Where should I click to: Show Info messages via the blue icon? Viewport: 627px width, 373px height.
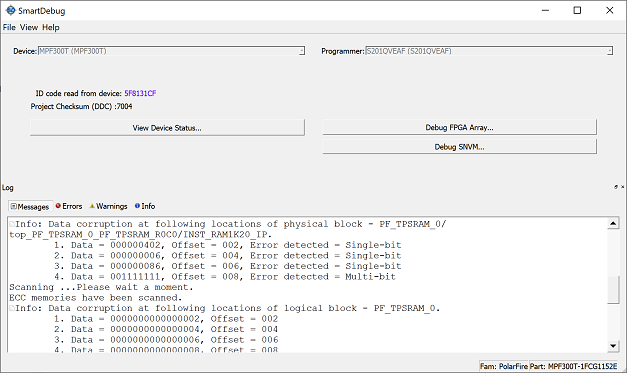pos(137,206)
